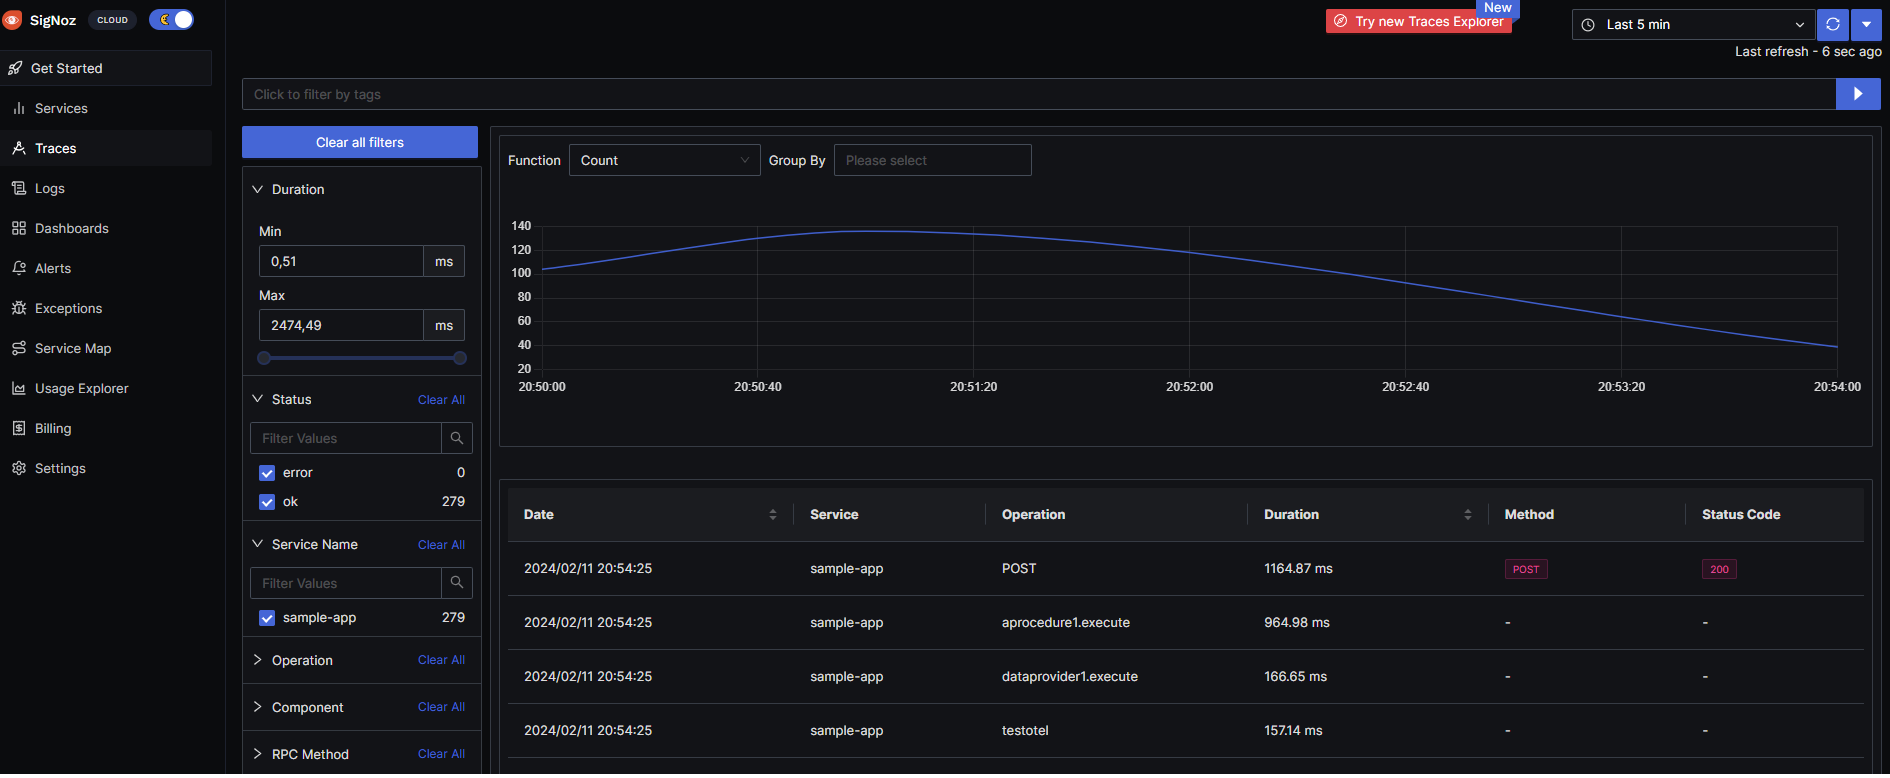Click Clear all filters button
1890x778 pixels.
click(x=360, y=142)
